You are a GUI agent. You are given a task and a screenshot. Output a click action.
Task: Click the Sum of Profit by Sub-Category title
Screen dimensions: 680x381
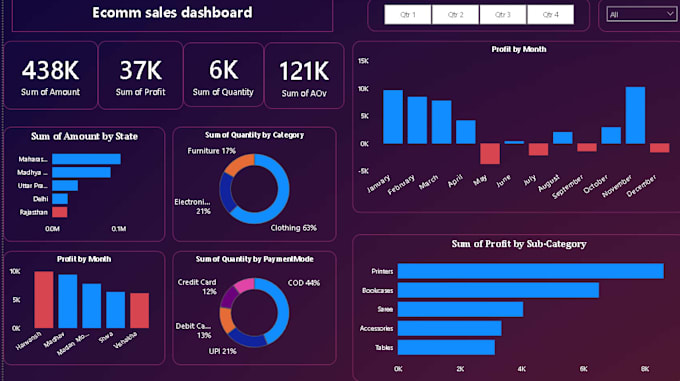[519, 244]
